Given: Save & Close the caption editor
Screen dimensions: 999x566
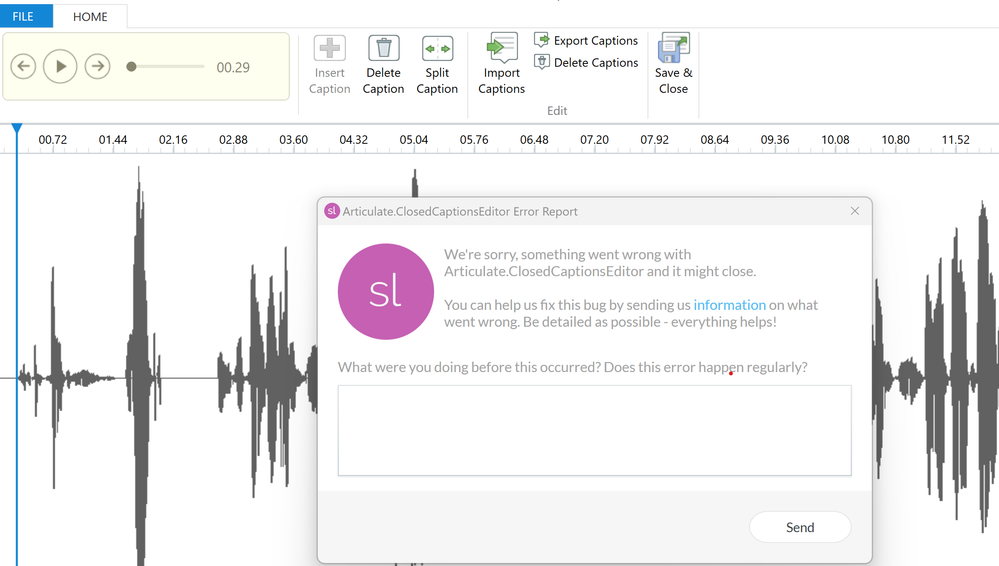Looking at the screenshot, I should 673,64.
